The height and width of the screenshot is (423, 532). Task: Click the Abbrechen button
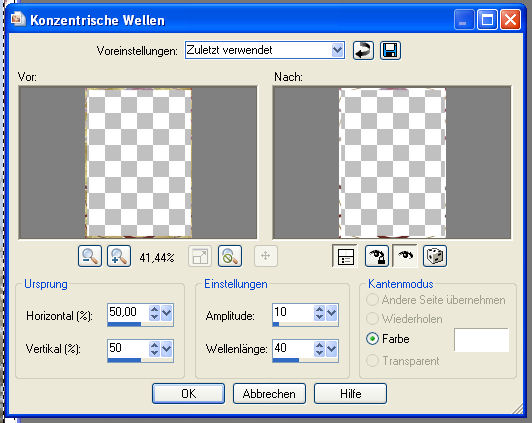coord(269,393)
